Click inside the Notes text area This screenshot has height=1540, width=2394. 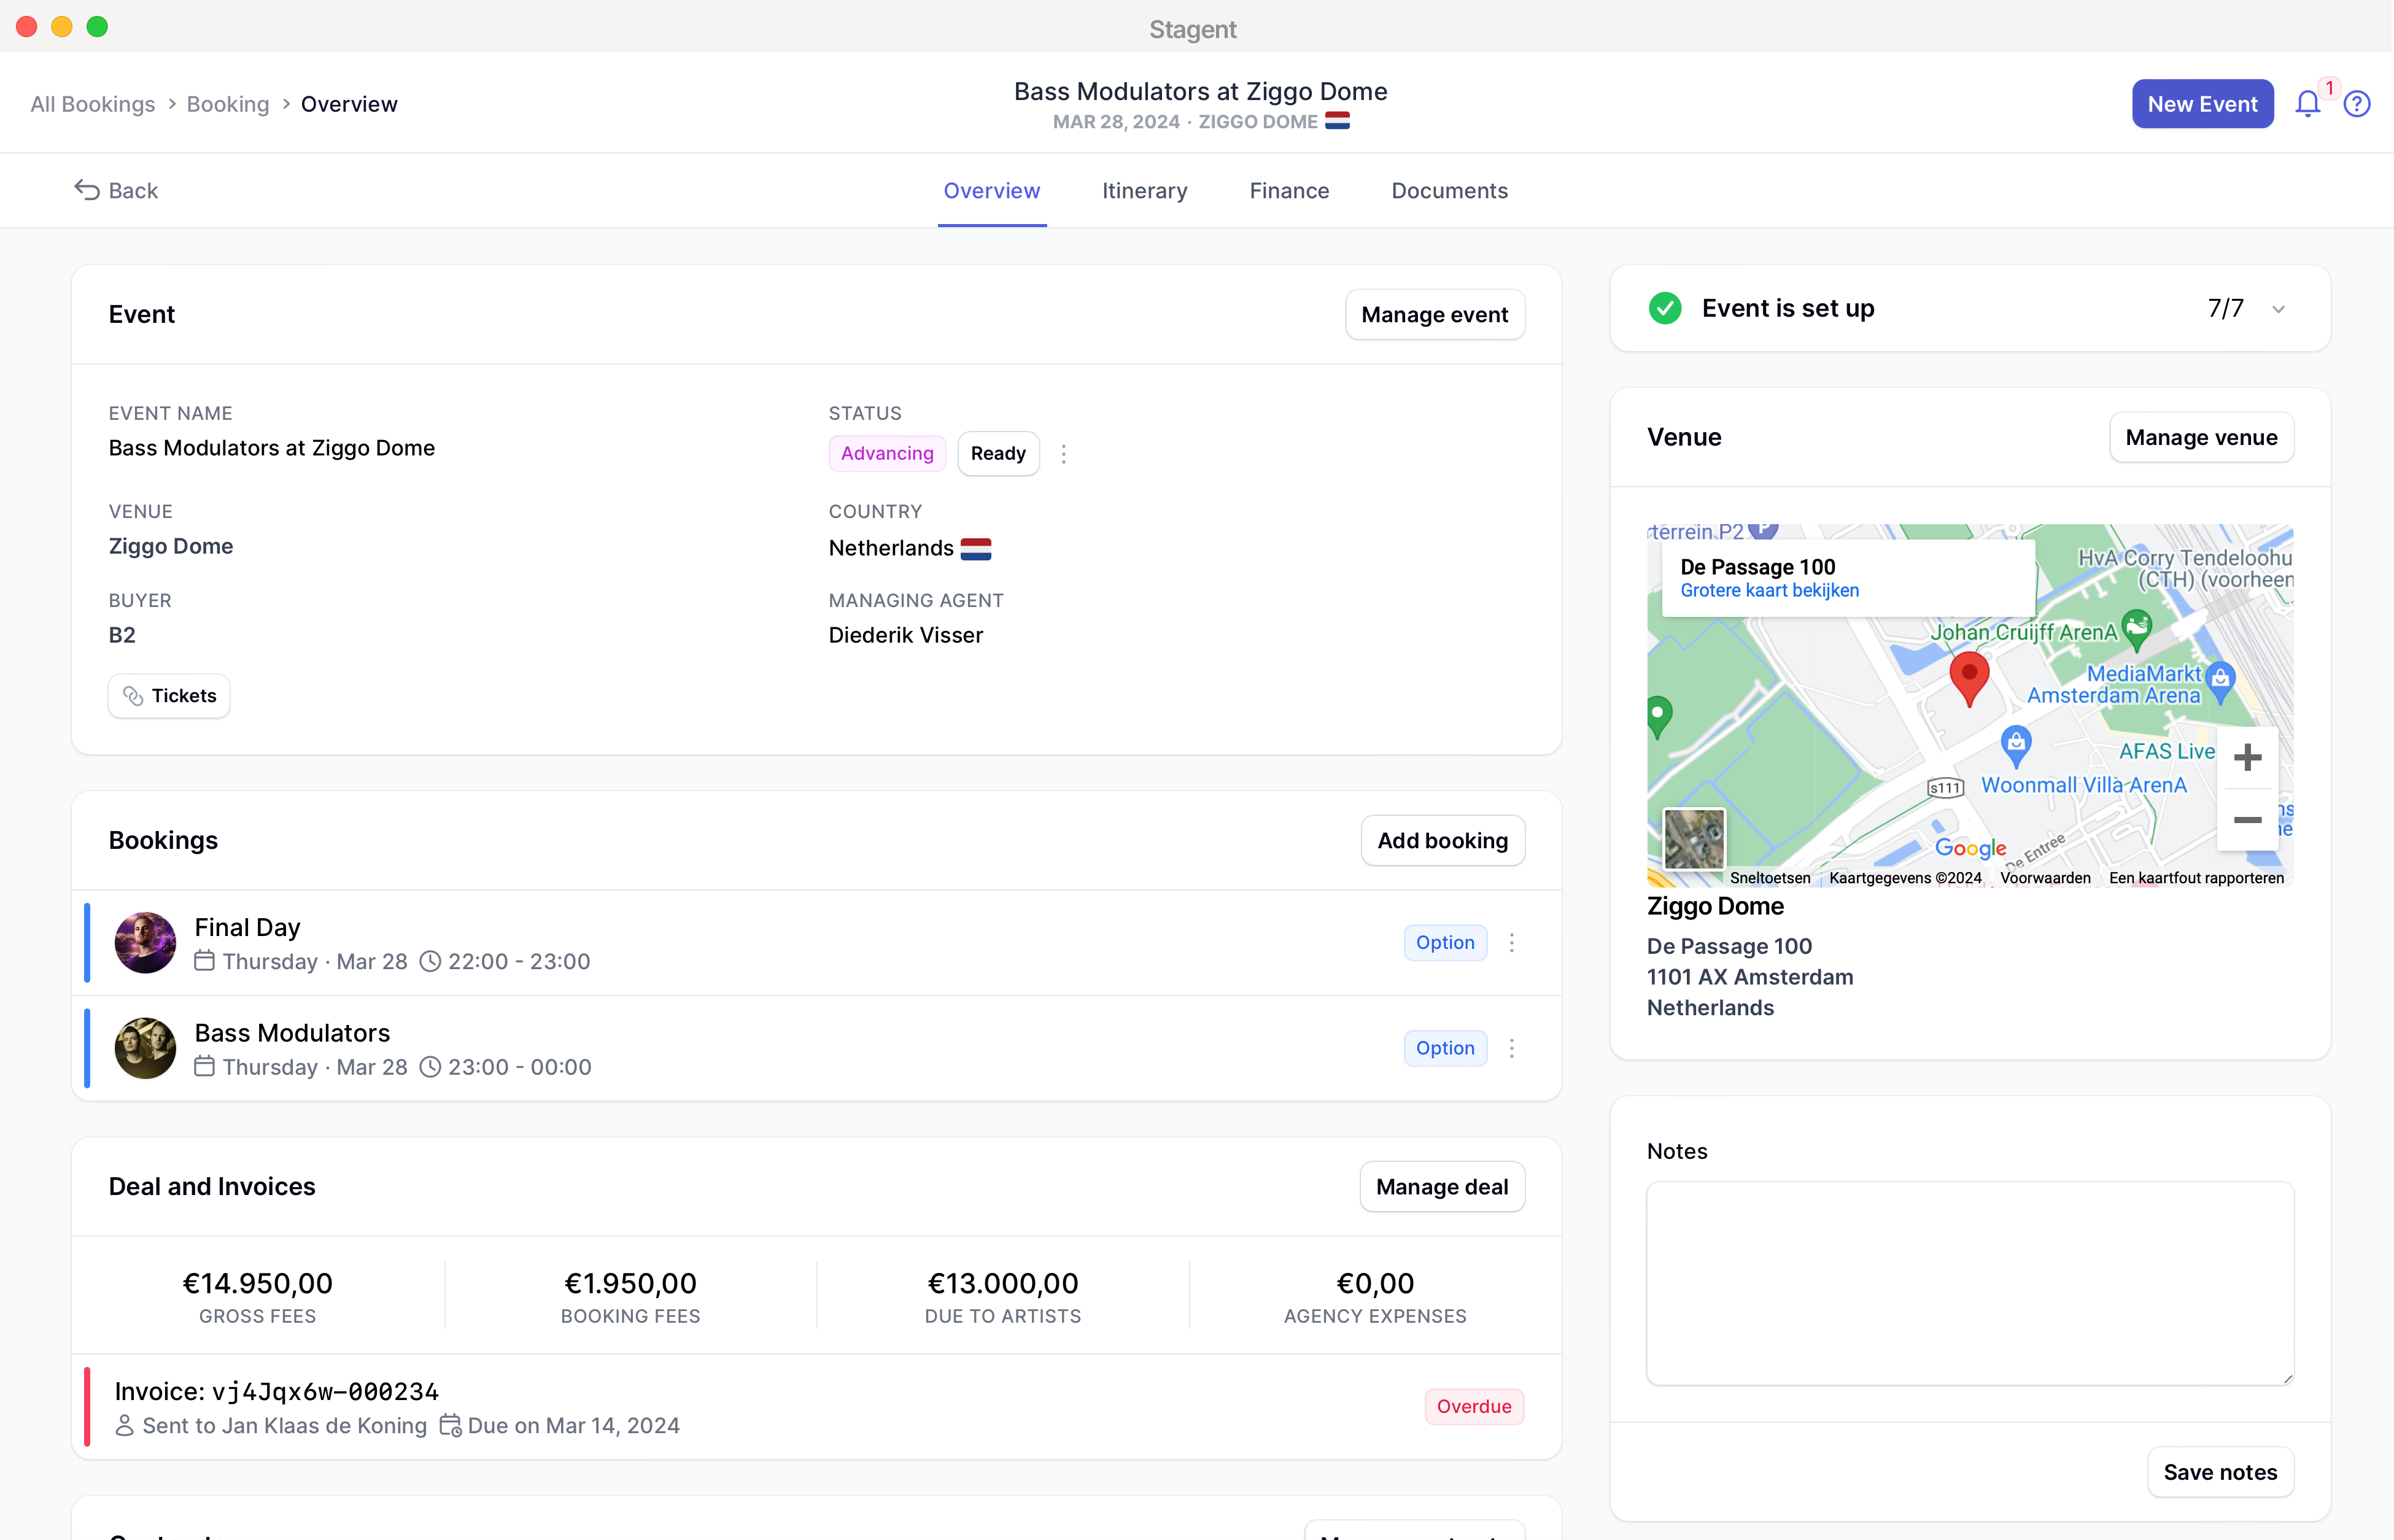pos(1969,1283)
